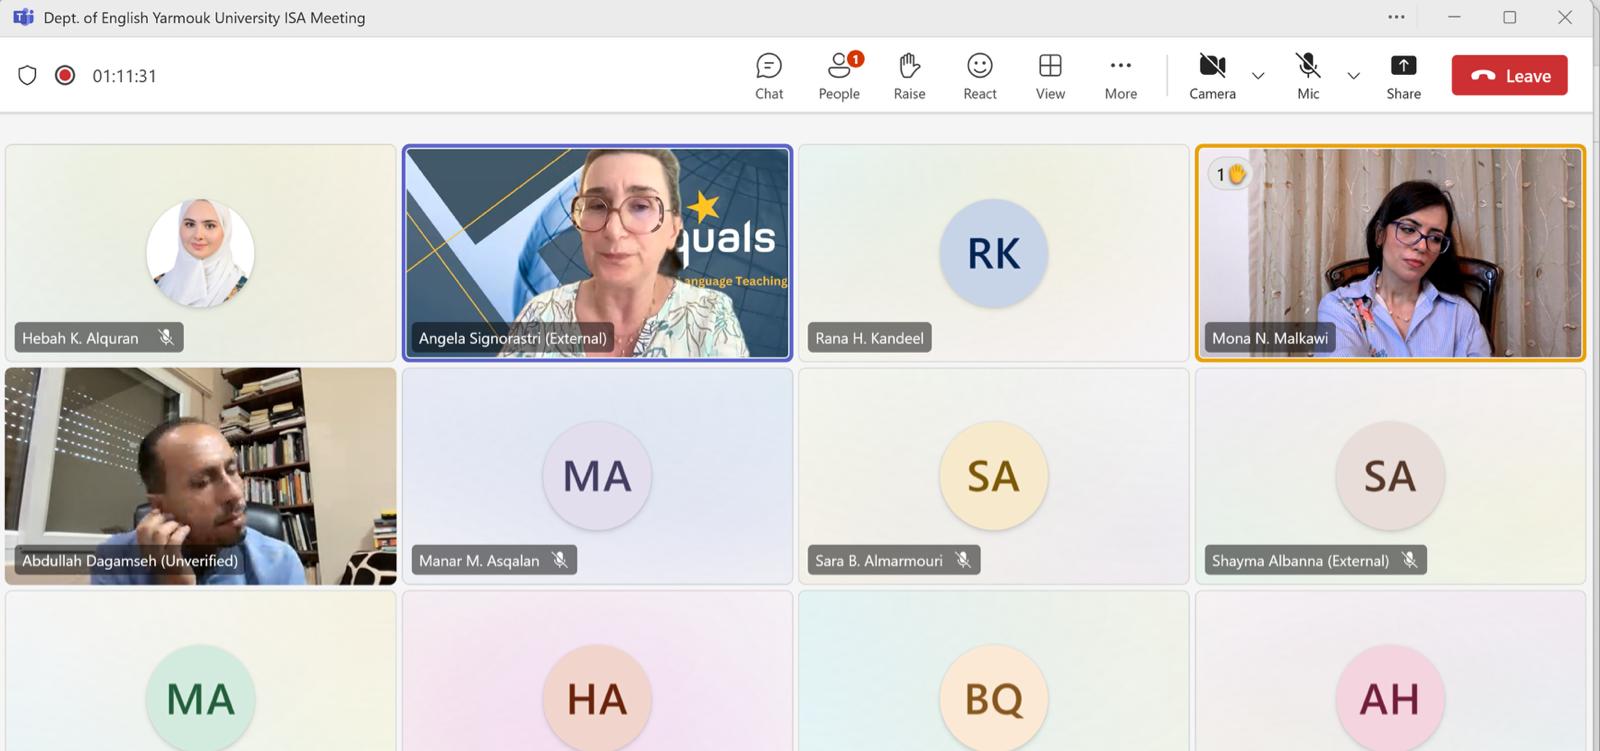The height and width of the screenshot is (751, 1600).
Task: Click the BQ participant avatar
Action: [x=993, y=698]
